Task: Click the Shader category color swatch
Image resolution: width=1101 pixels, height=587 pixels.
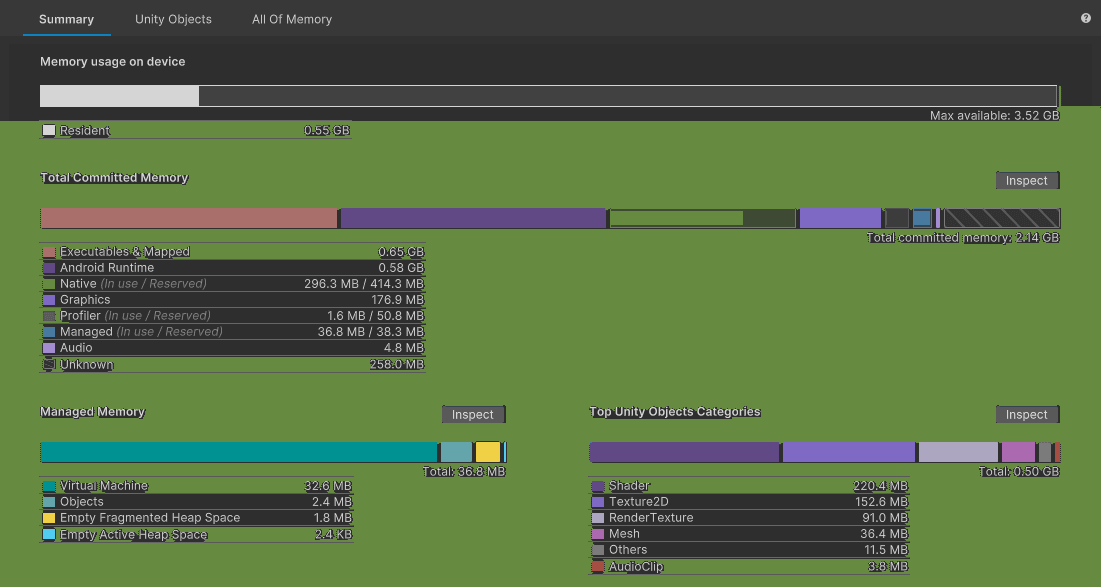Action: coord(597,485)
